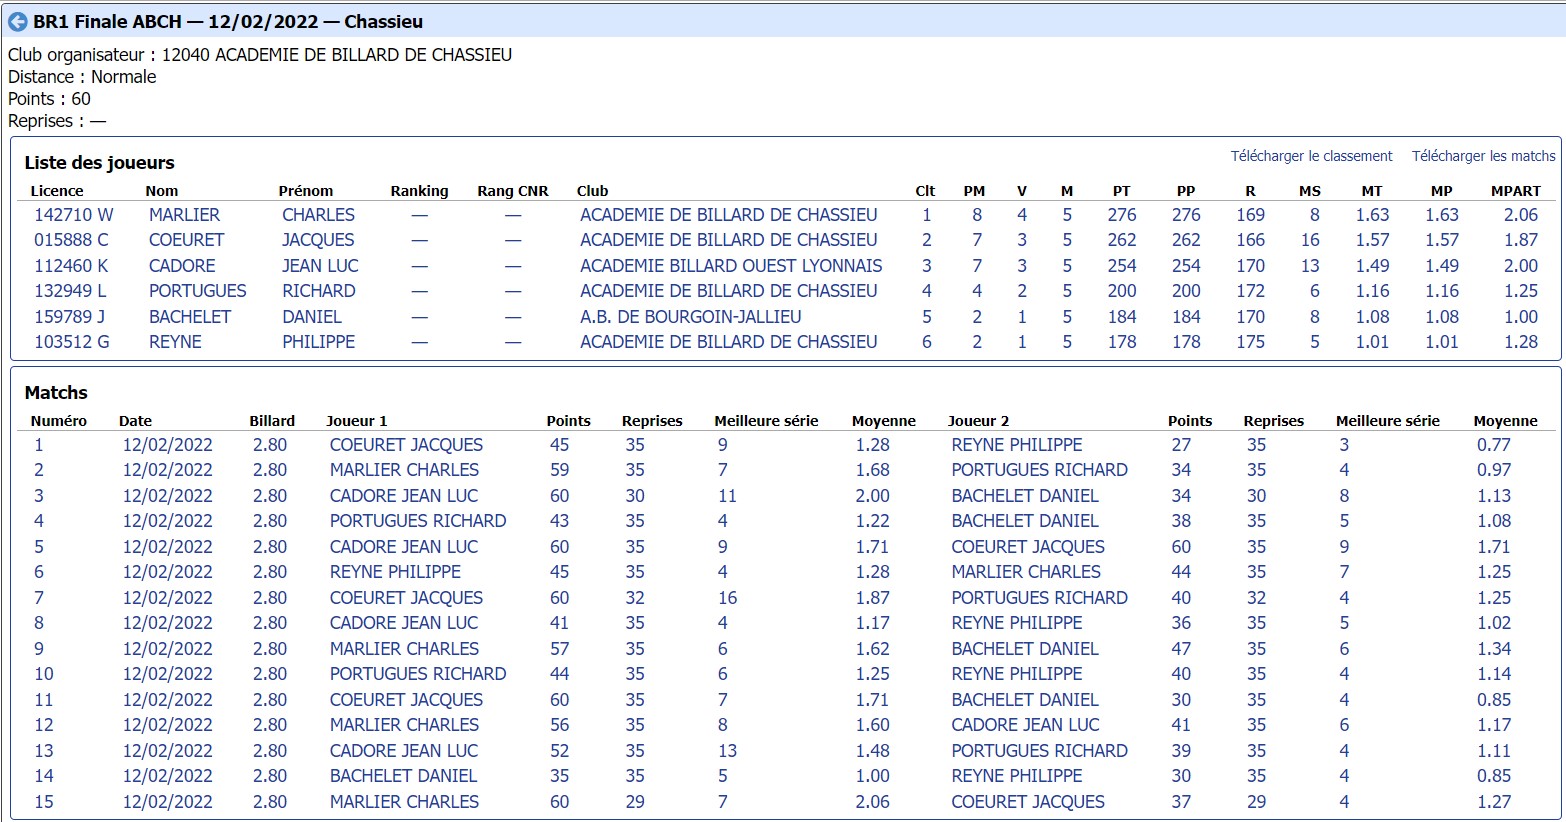Click Joueur 1 Moyenne 2.00 in match 3
The image size is (1566, 822).
[872, 496]
